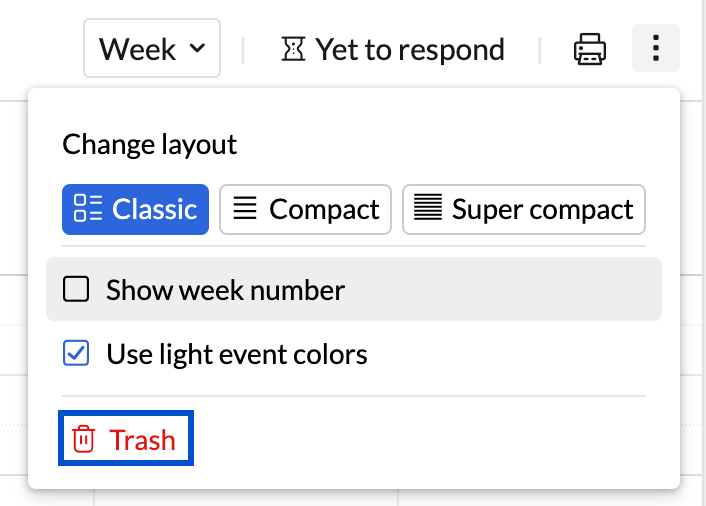The height and width of the screenshot is (506, 706).
Task: Click the Use light event colors label
Action: (x=237, y=354)
